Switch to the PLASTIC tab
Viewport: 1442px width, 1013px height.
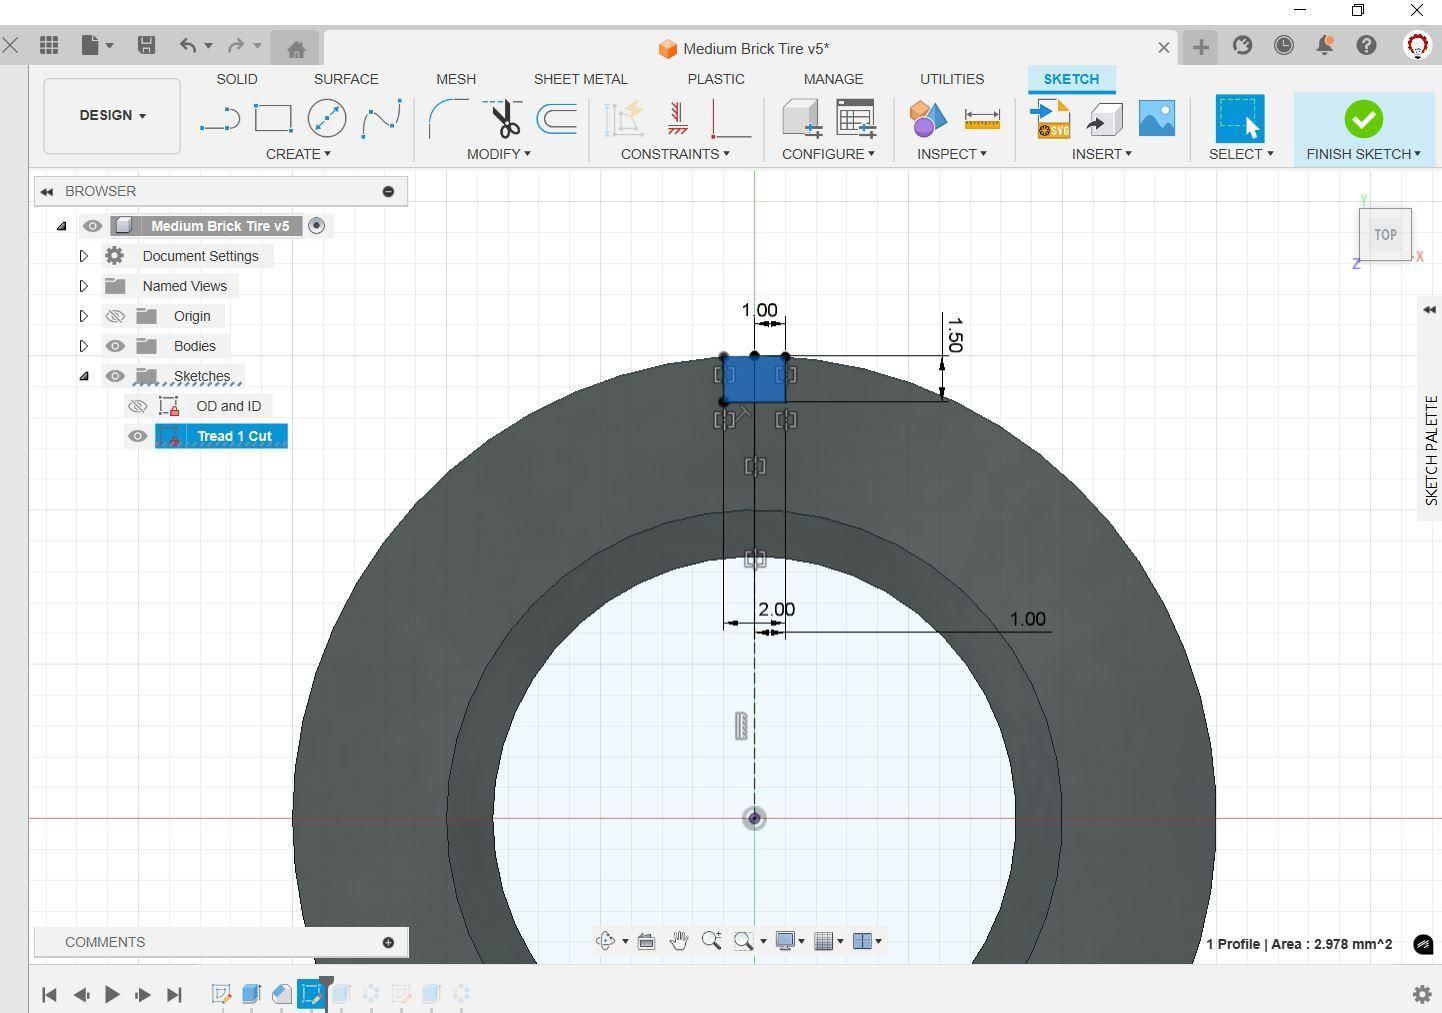tap(716, 79)
